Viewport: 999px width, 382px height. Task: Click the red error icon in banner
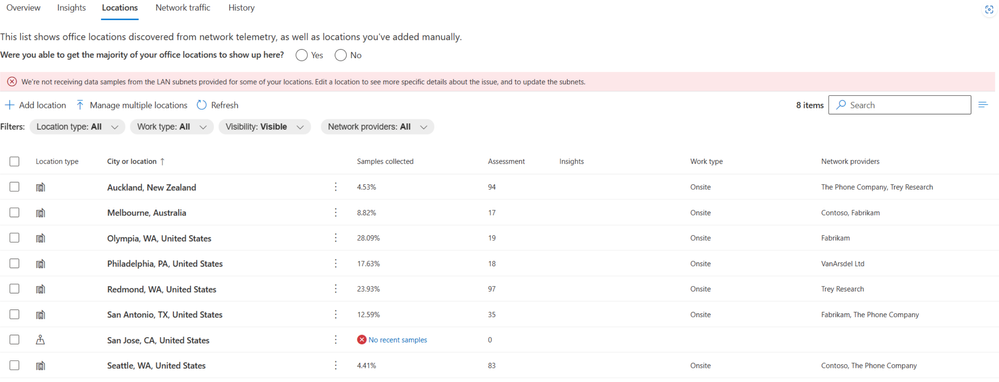(x=12, y=81)
